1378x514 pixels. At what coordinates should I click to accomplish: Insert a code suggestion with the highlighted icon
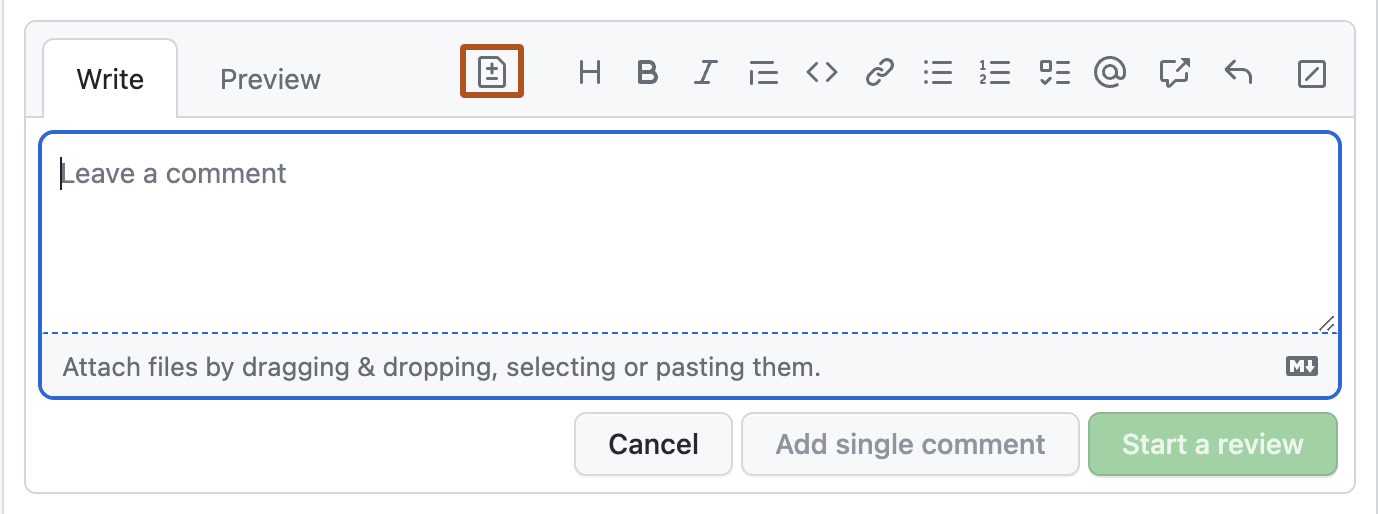tap(491, 73)
